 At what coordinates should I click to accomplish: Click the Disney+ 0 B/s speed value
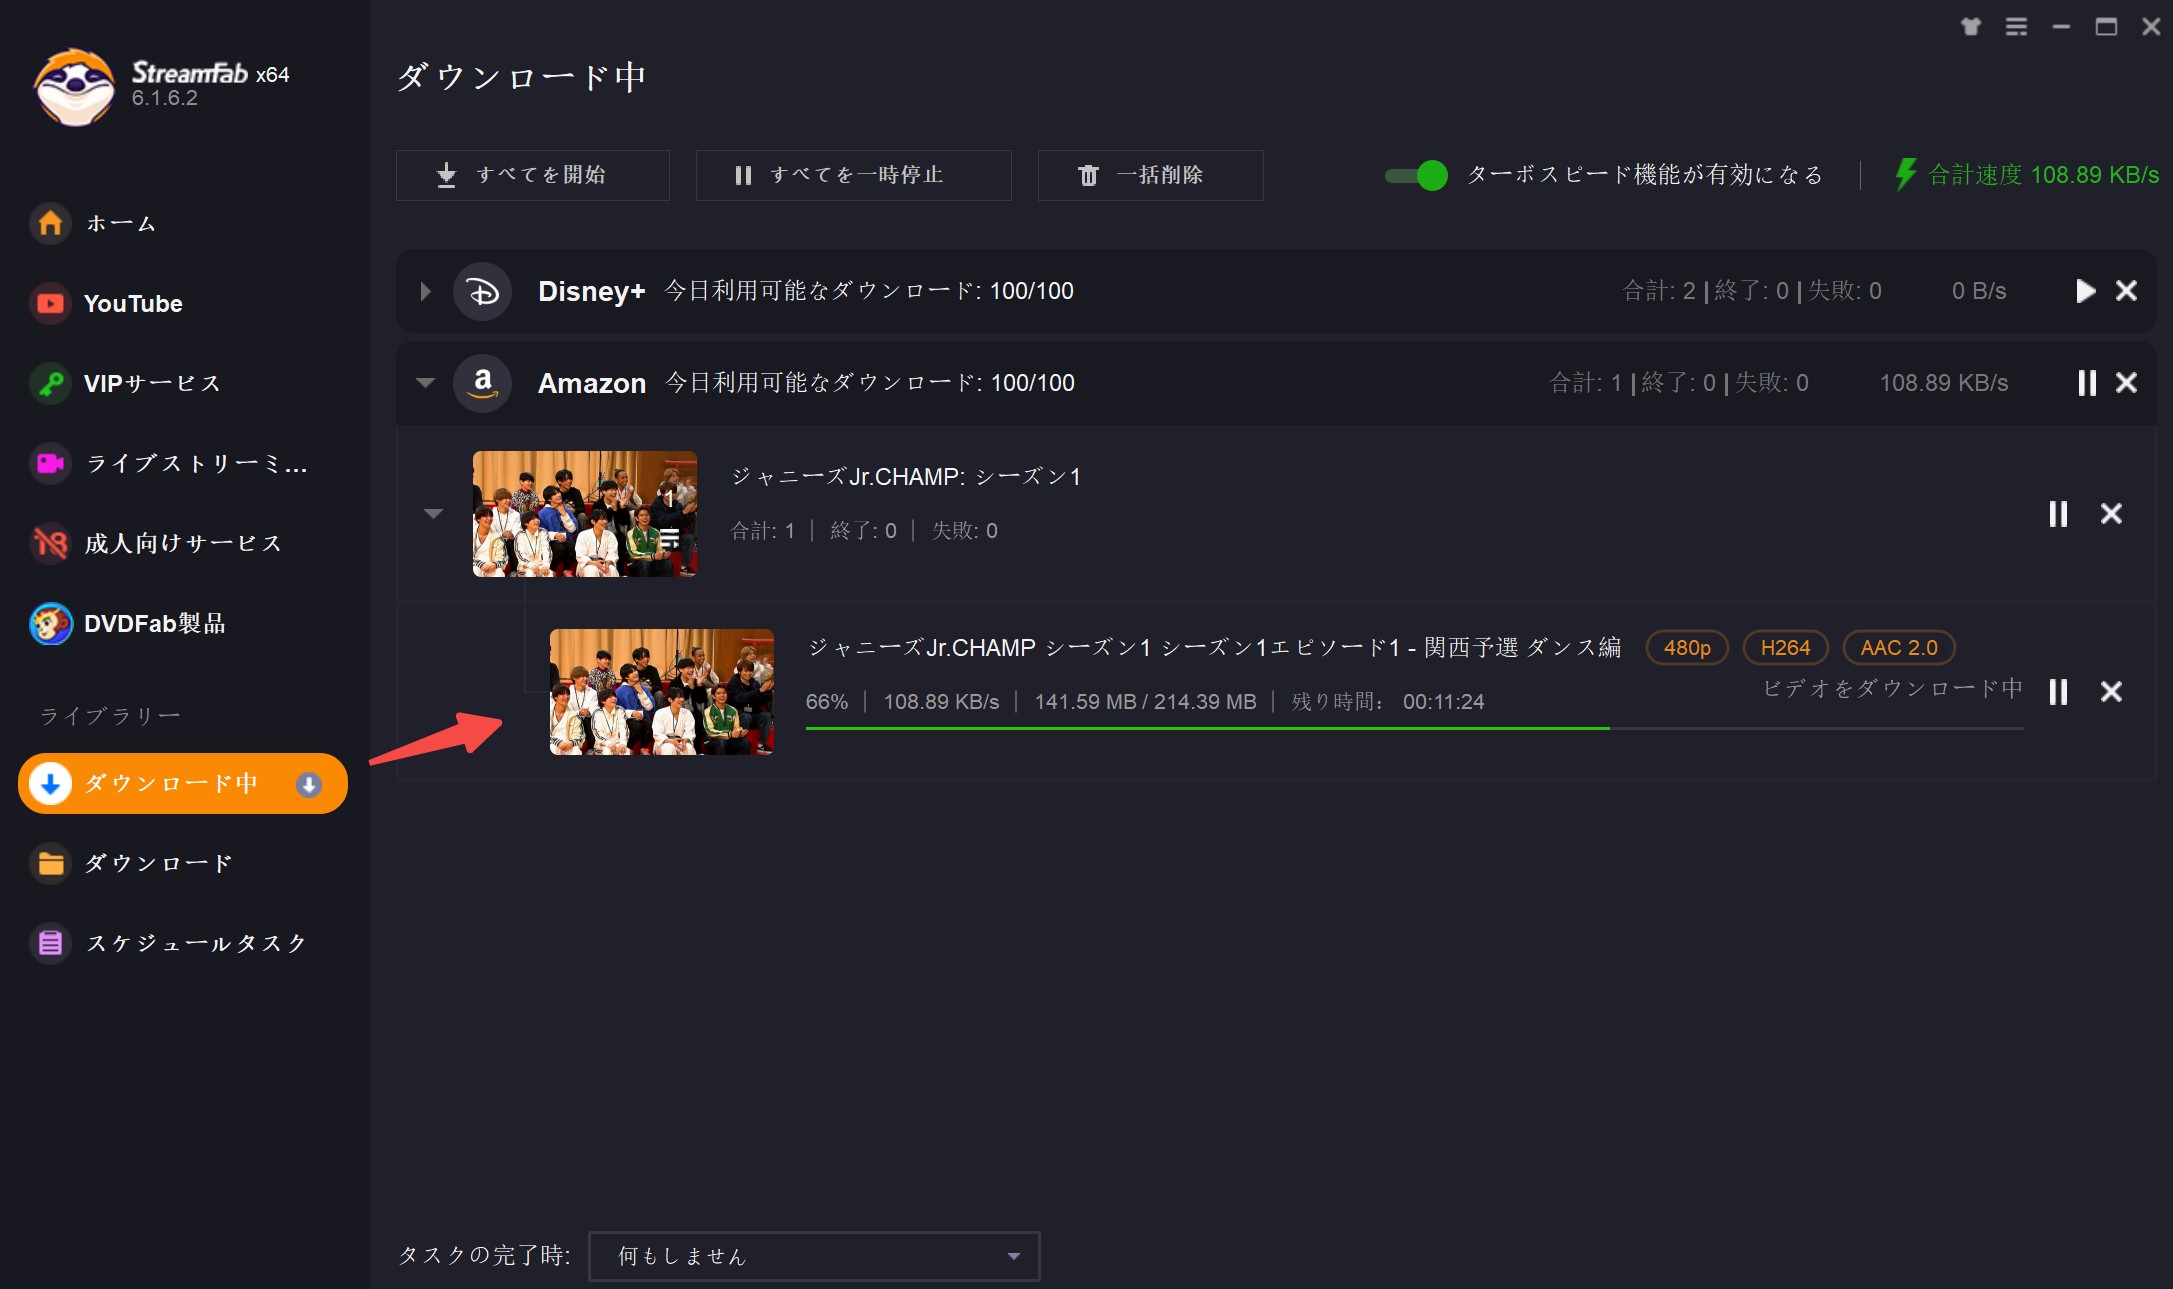pyautogui.click(x=1979, y=291)
